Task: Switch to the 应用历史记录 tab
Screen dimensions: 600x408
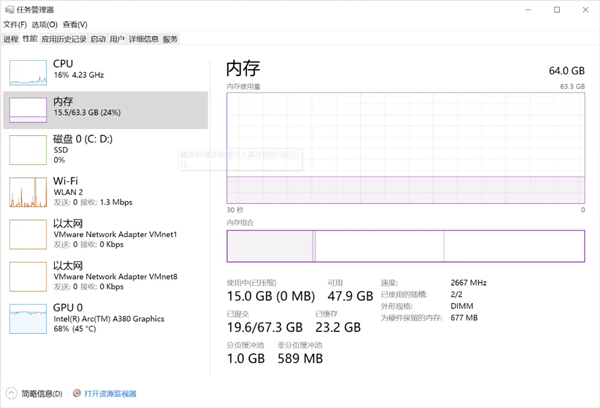Action: 64,39
